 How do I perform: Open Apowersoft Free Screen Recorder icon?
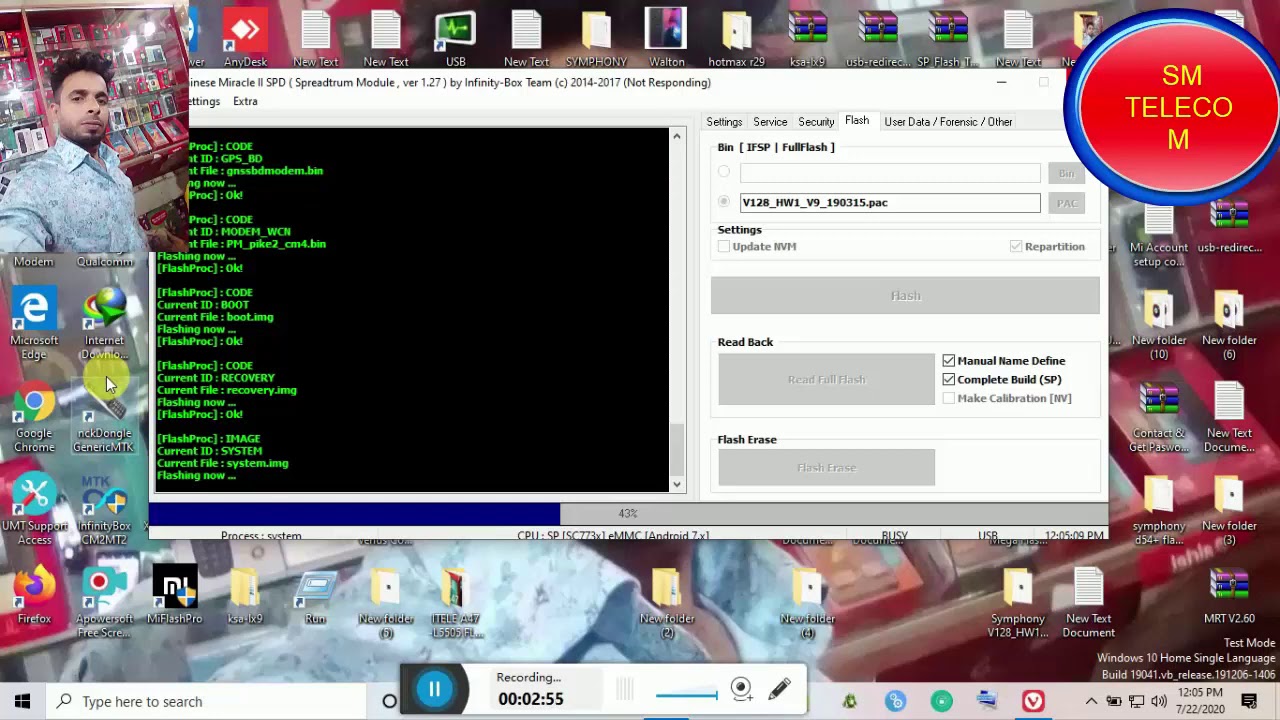tap(104, 604)
